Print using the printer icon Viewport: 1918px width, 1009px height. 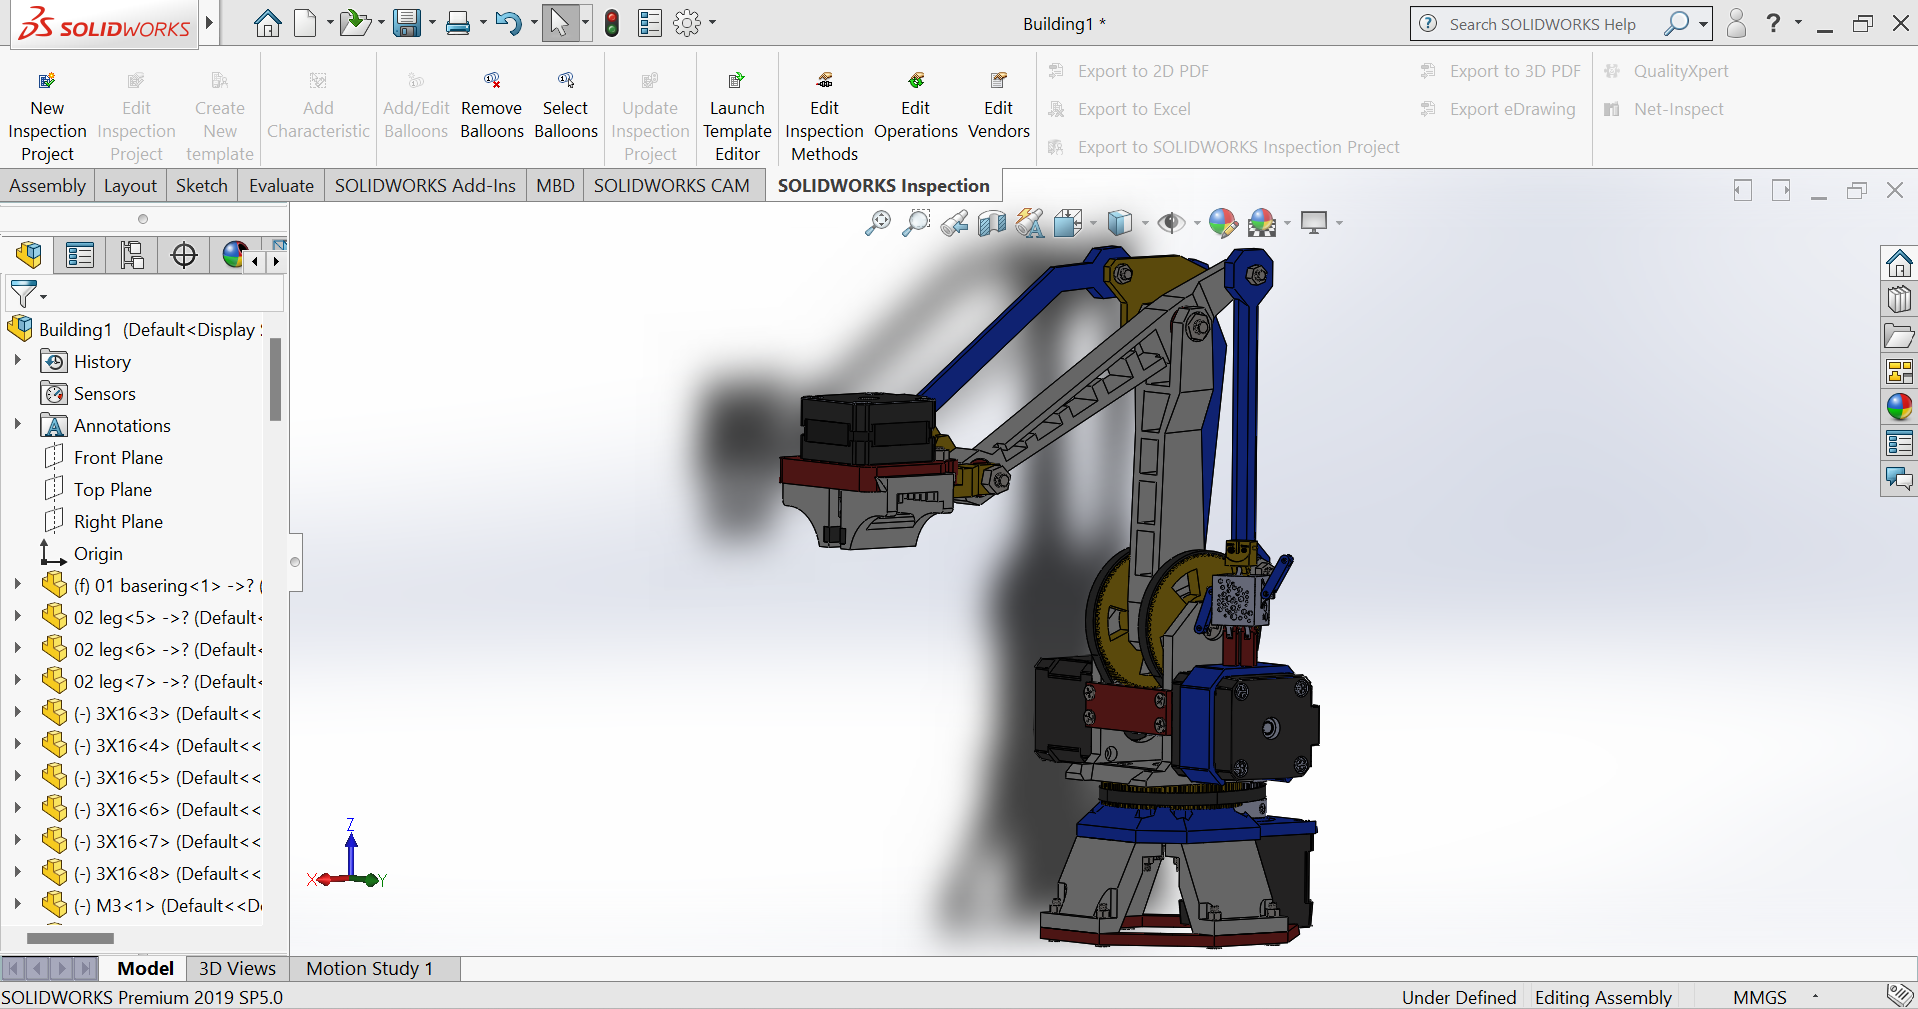click(458, 23)
